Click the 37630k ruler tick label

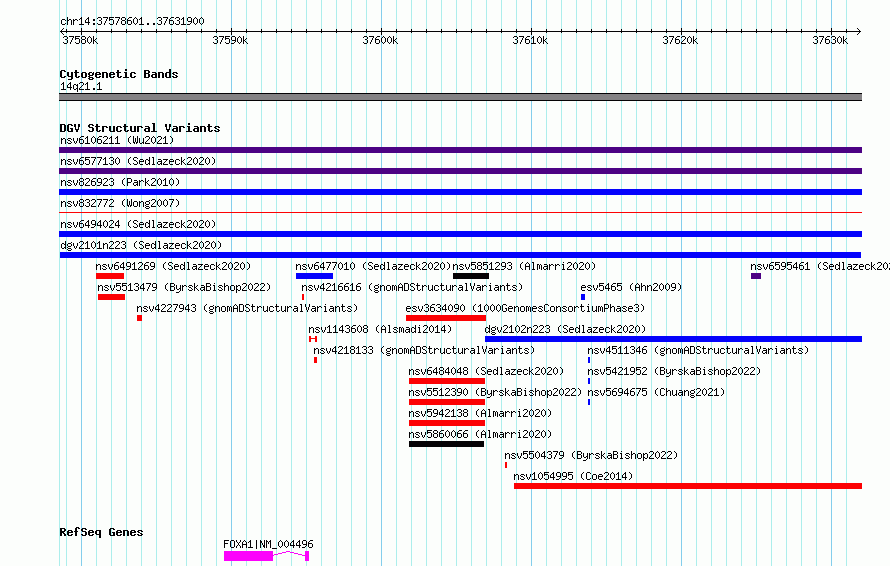pos(830,40)
